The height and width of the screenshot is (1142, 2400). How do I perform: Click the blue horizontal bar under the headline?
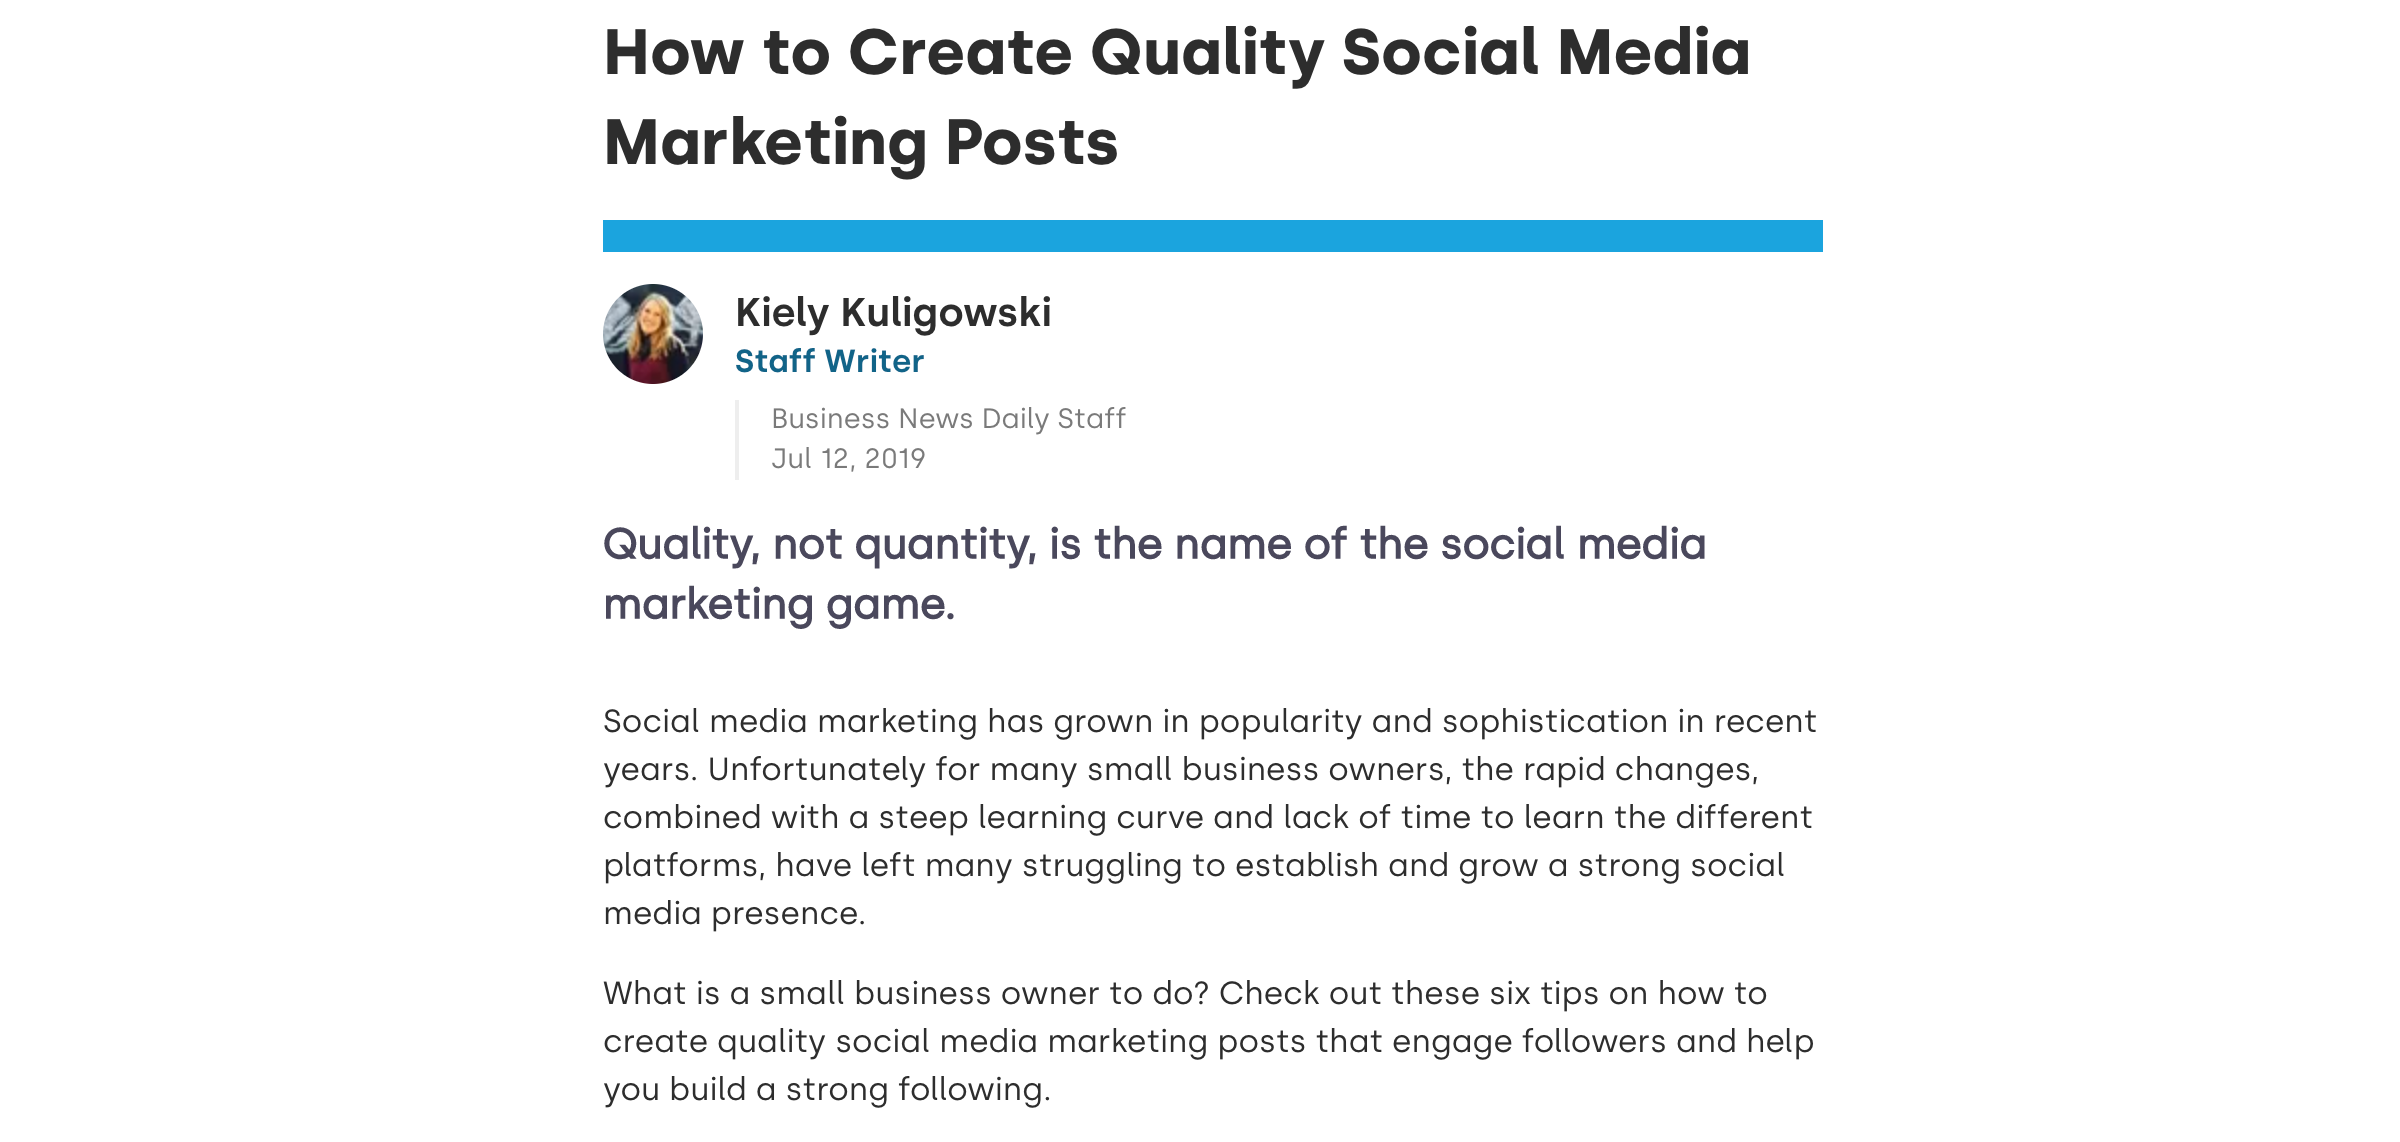coord(1212,236)
